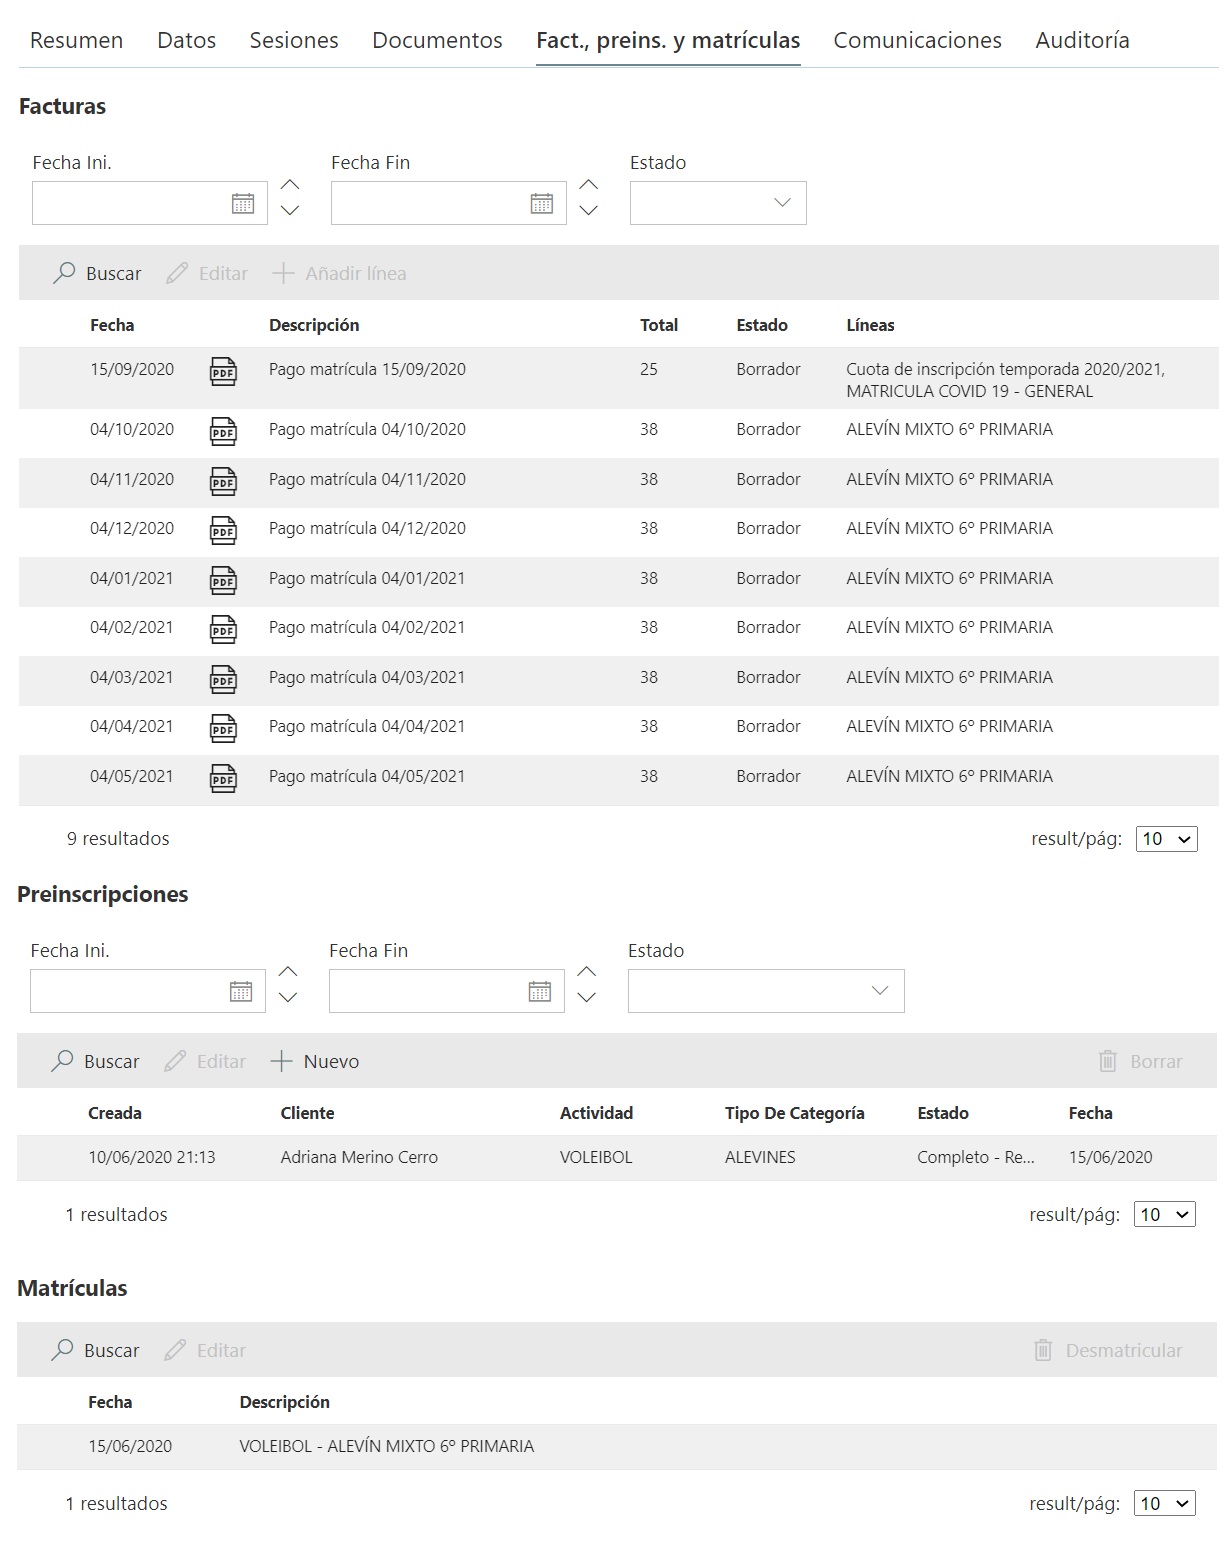Change Facturas results per page selector
This screenshot has width=1230, height=1552.
click(x=1167, y=839)
